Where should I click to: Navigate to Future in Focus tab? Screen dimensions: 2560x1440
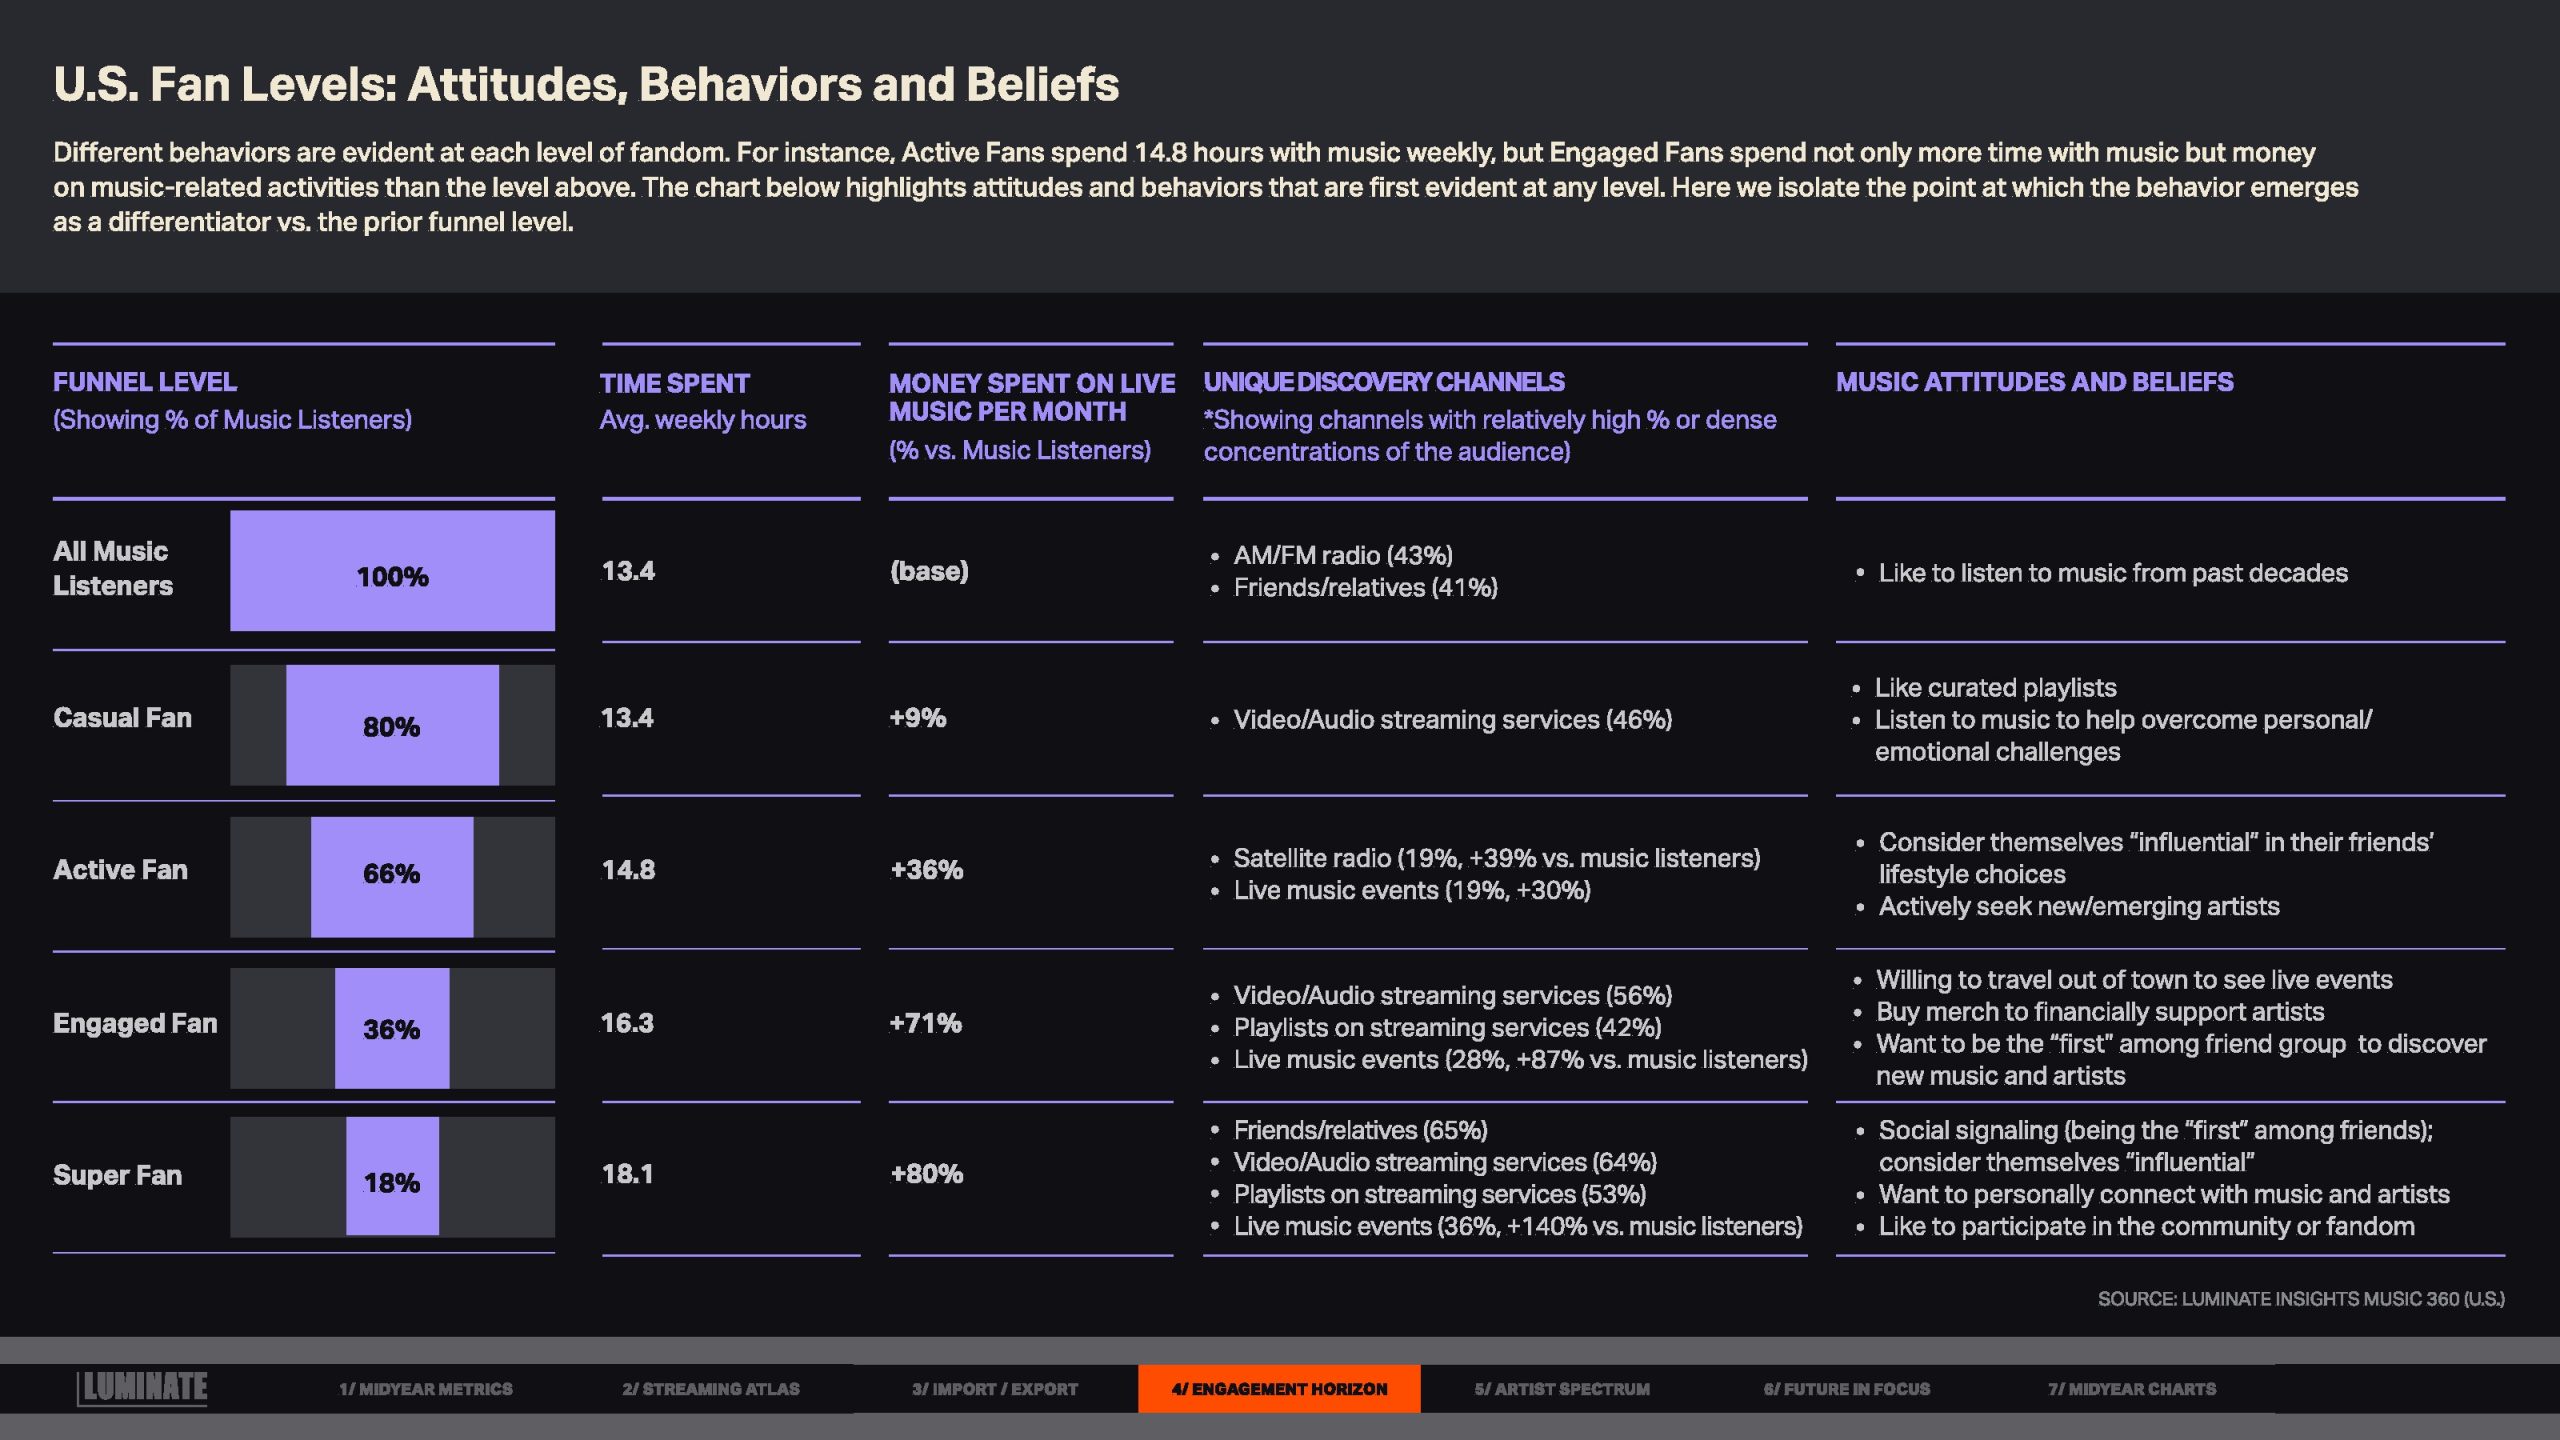point(1847,1389)
